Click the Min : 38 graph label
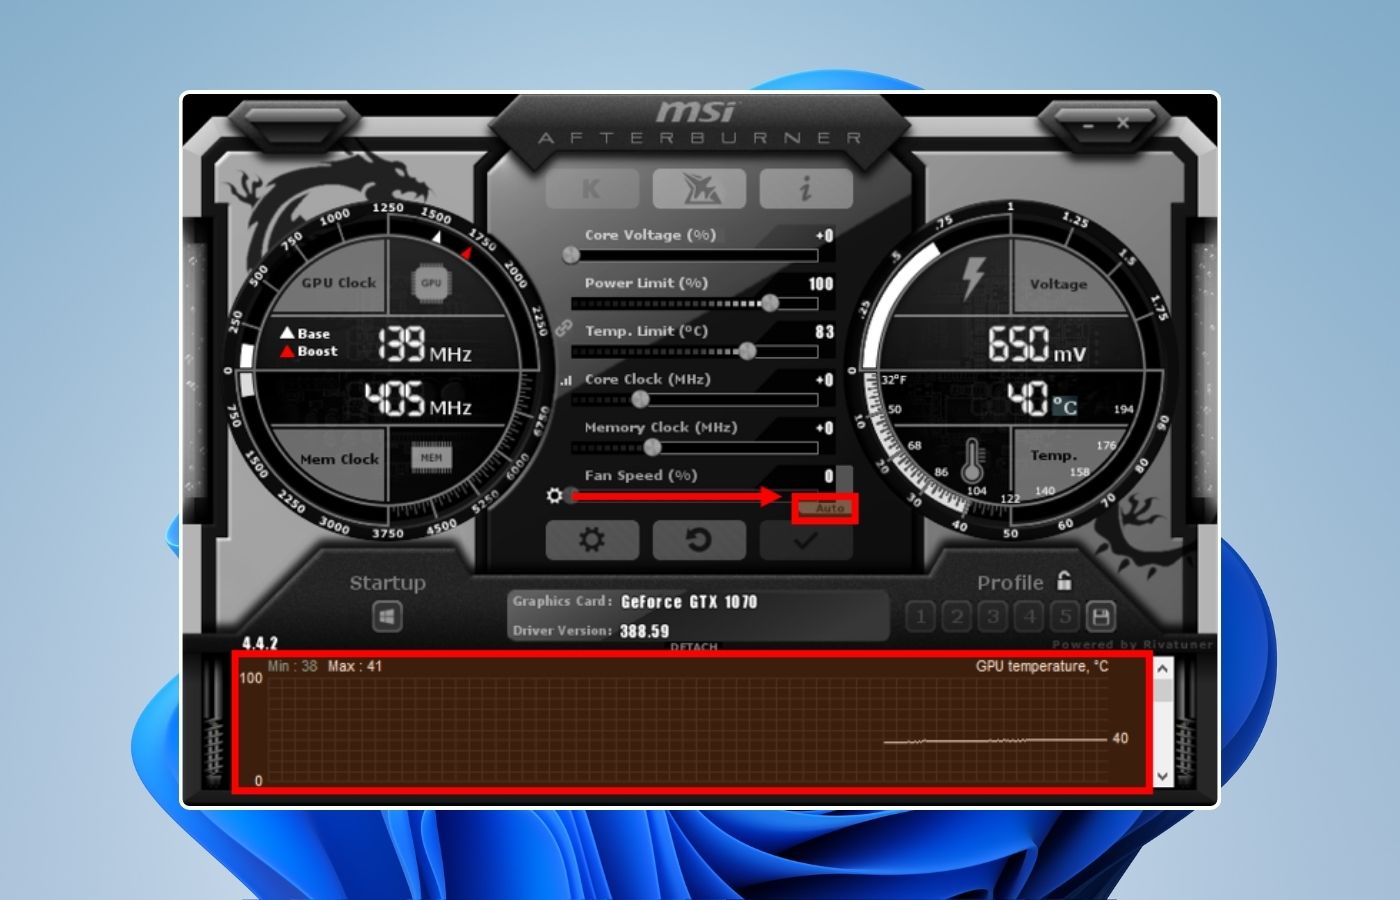 [293, 666]
